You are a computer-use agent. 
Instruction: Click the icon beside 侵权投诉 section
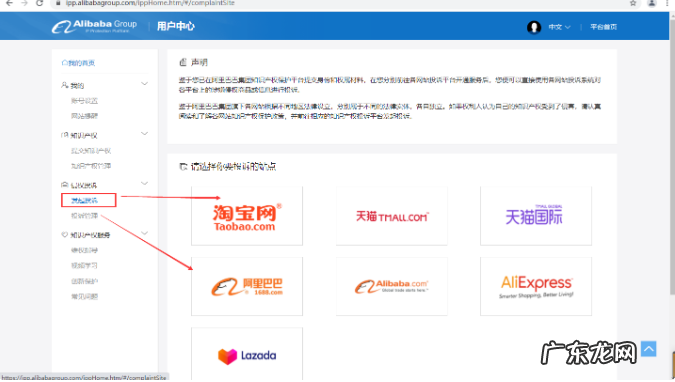pos(65,185)
